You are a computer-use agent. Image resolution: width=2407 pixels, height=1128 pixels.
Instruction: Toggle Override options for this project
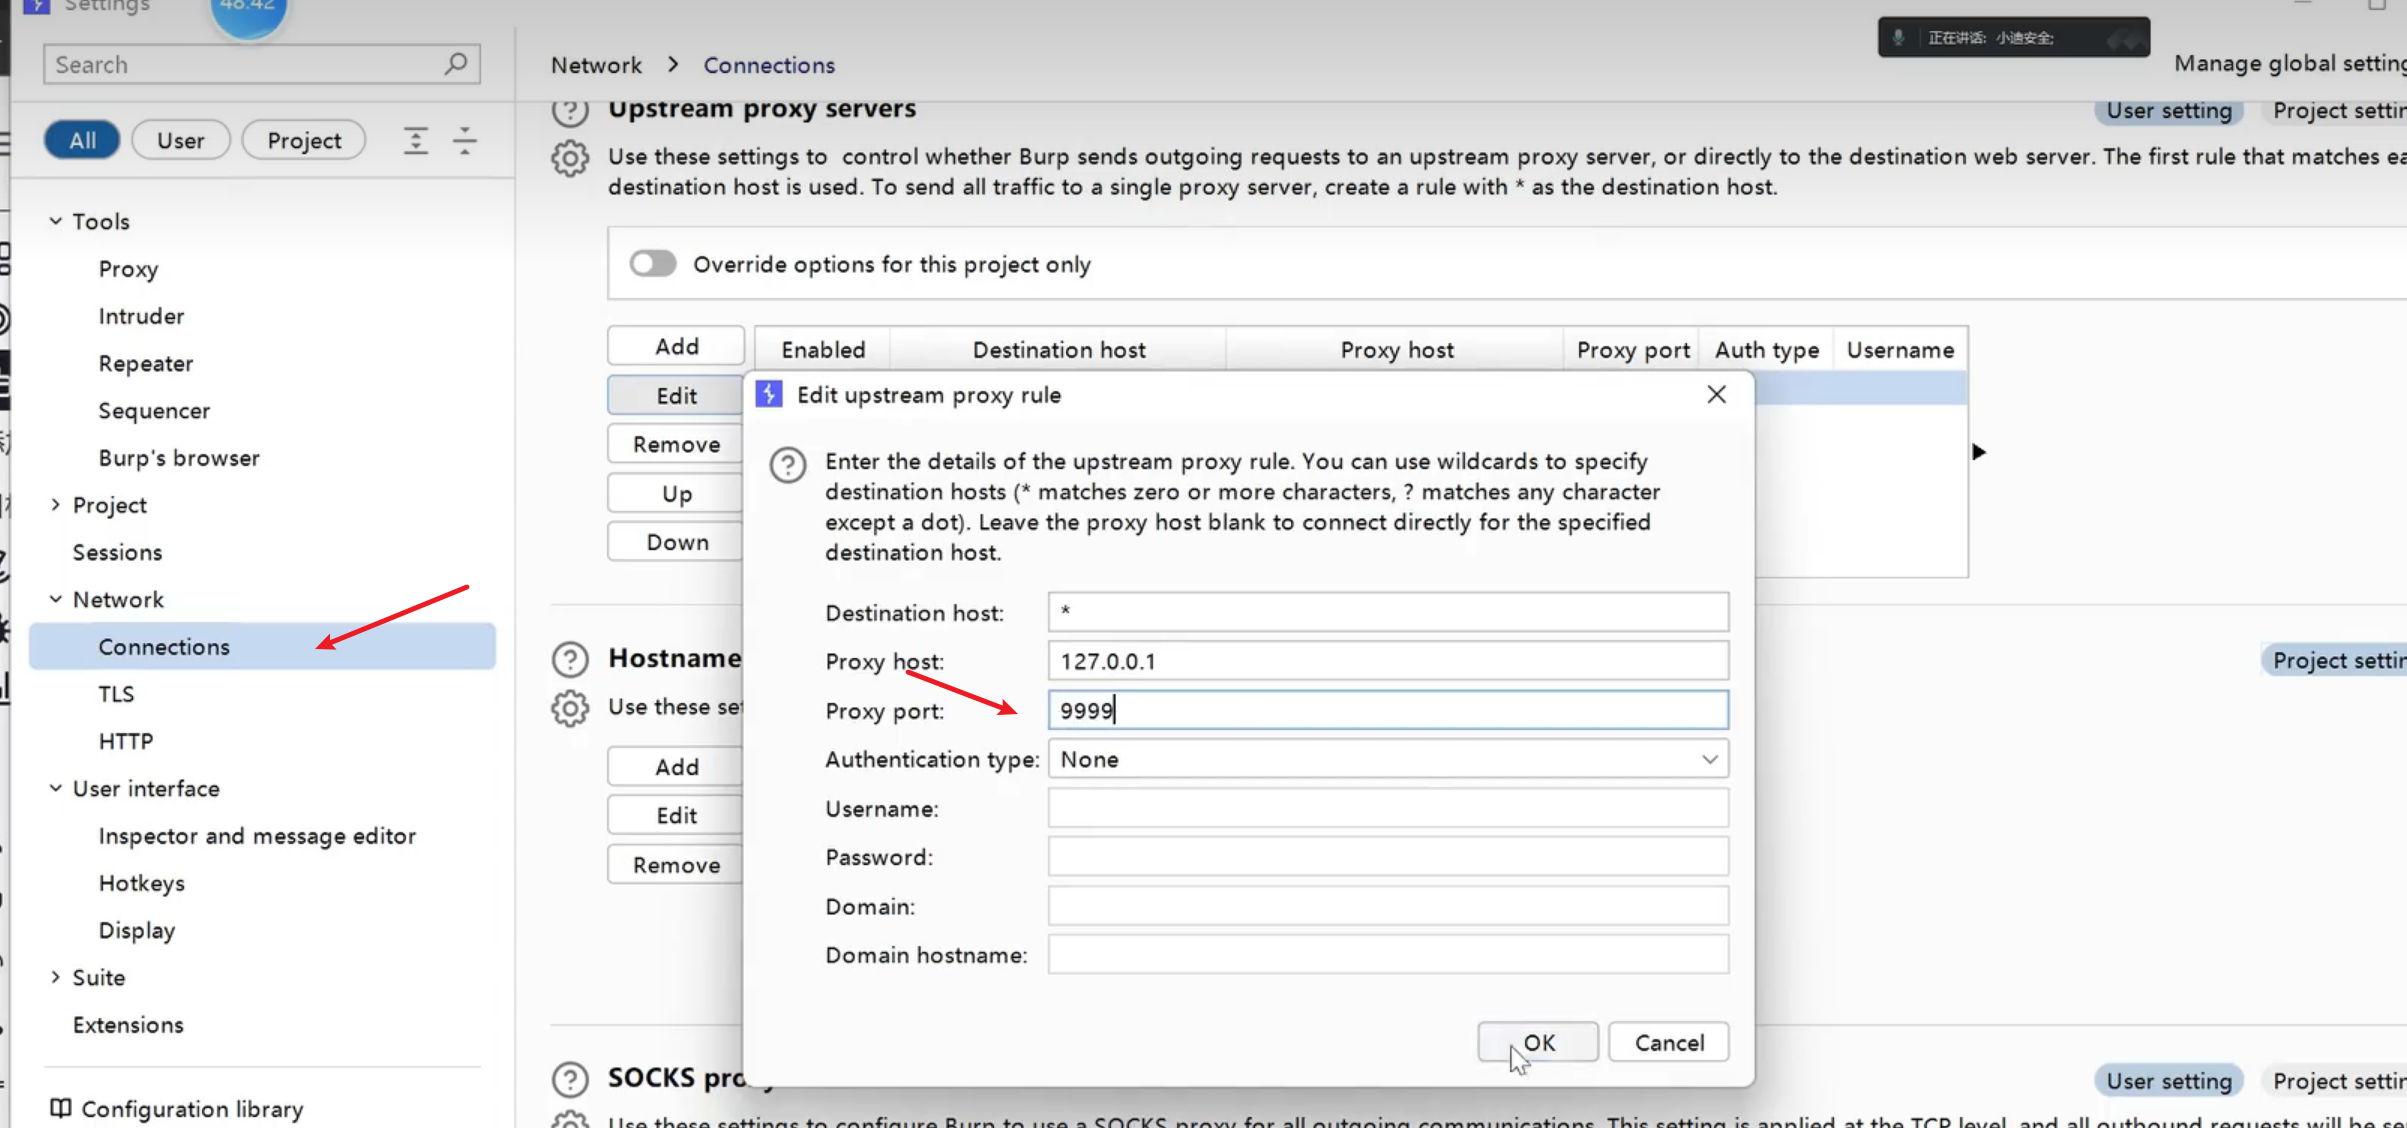coord(653,264)
